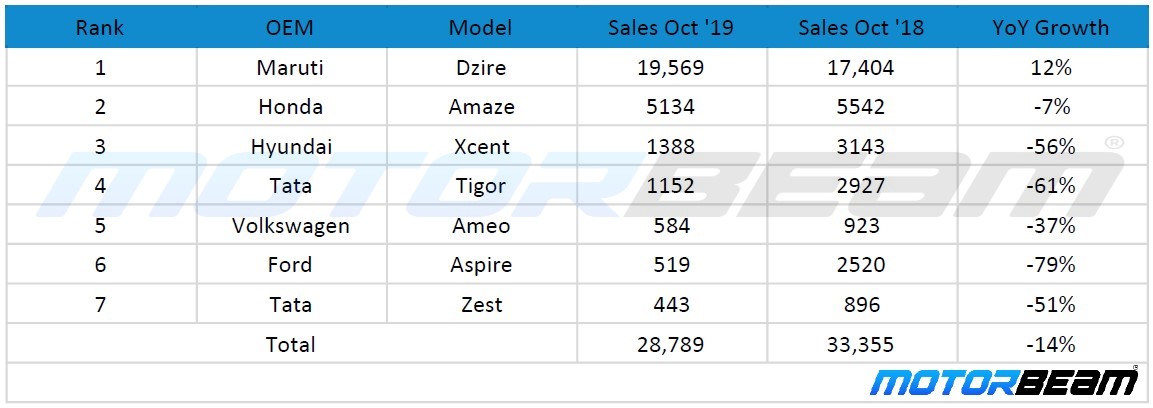
Task: Click the Sales Oct '19 header
Action: 670,28
